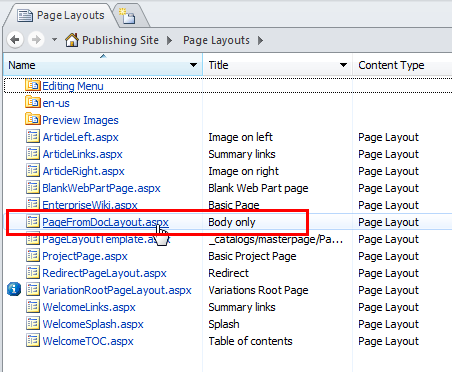Click the en-us folder icon

click(x=33, y=102)
